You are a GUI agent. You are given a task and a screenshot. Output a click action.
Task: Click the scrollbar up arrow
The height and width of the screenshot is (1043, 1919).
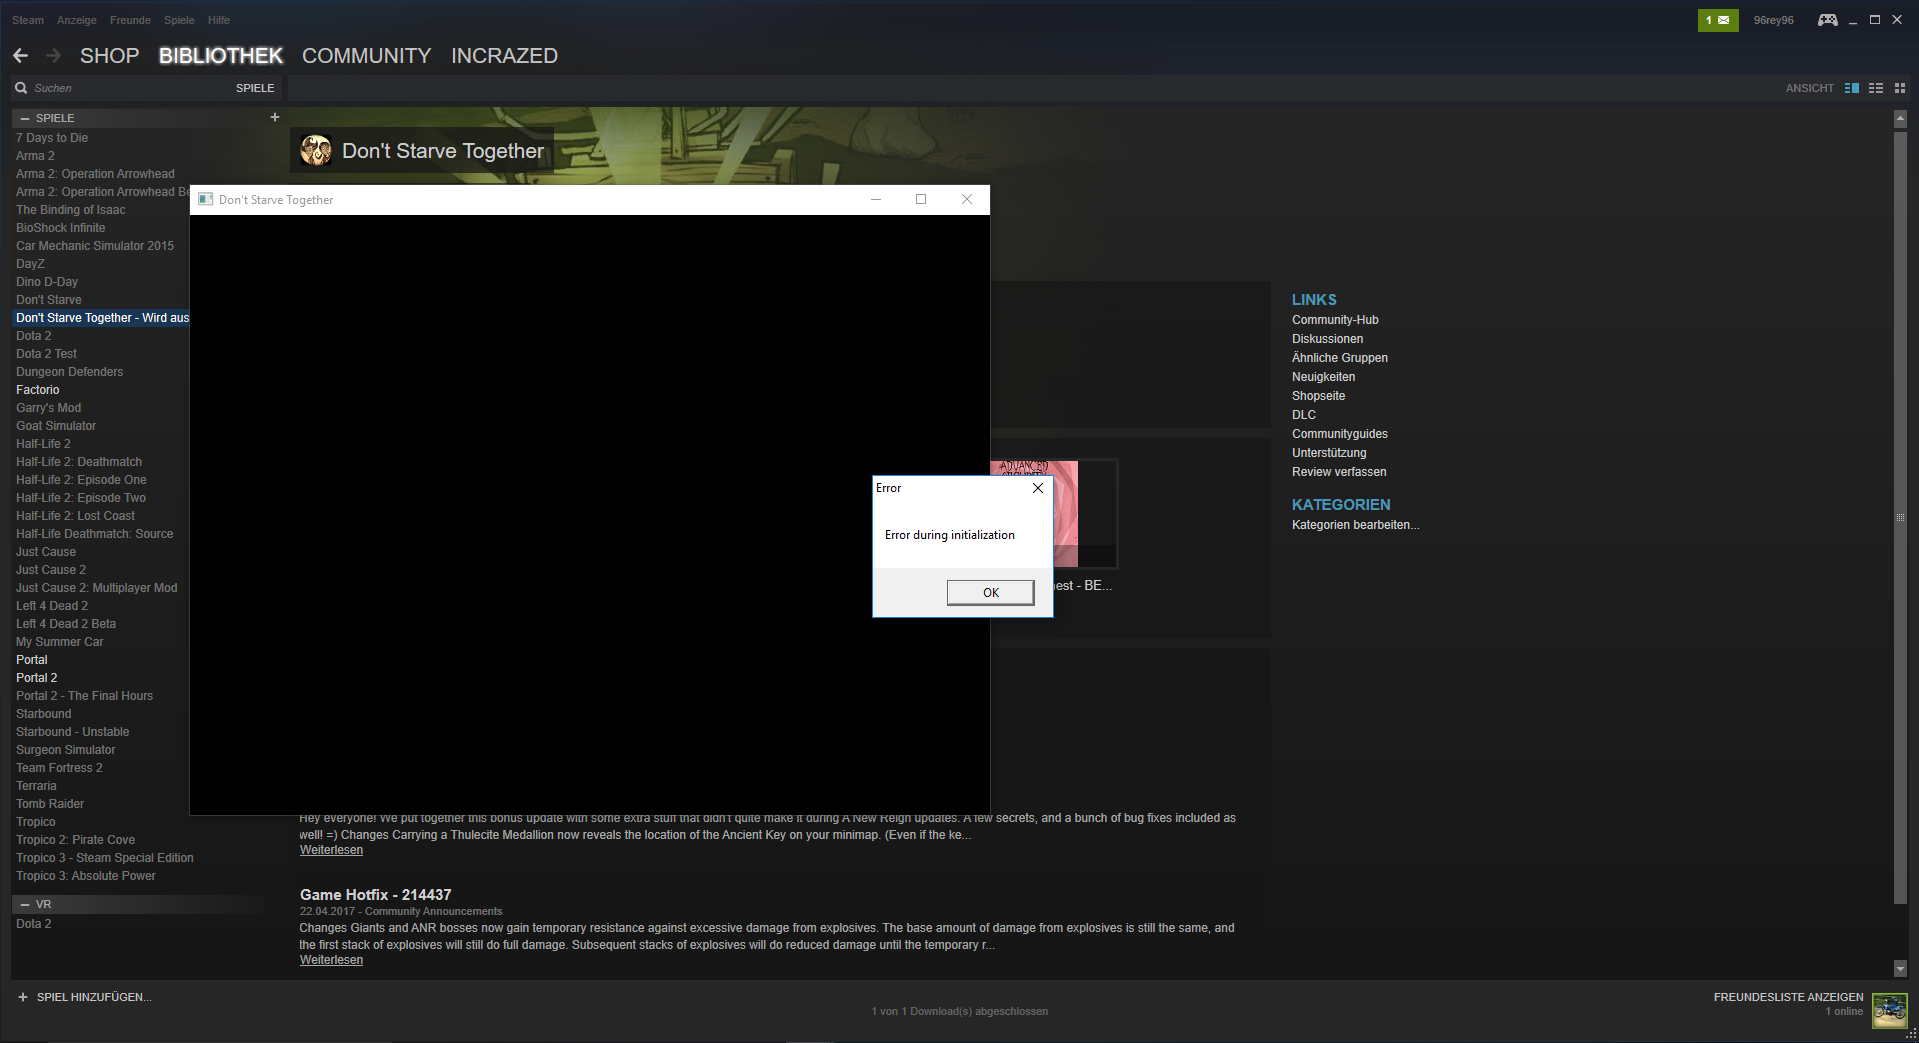point(1900,120)
